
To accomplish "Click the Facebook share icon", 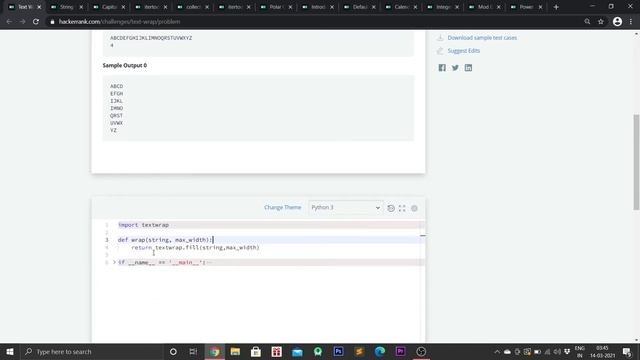I will point(442,68).
